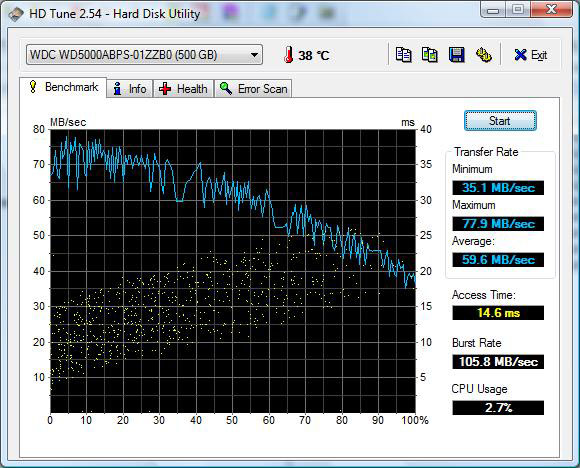Click the red thermometer temperature icon
The width and height of the screenshot is (580, 468).
tap(289, 55)
